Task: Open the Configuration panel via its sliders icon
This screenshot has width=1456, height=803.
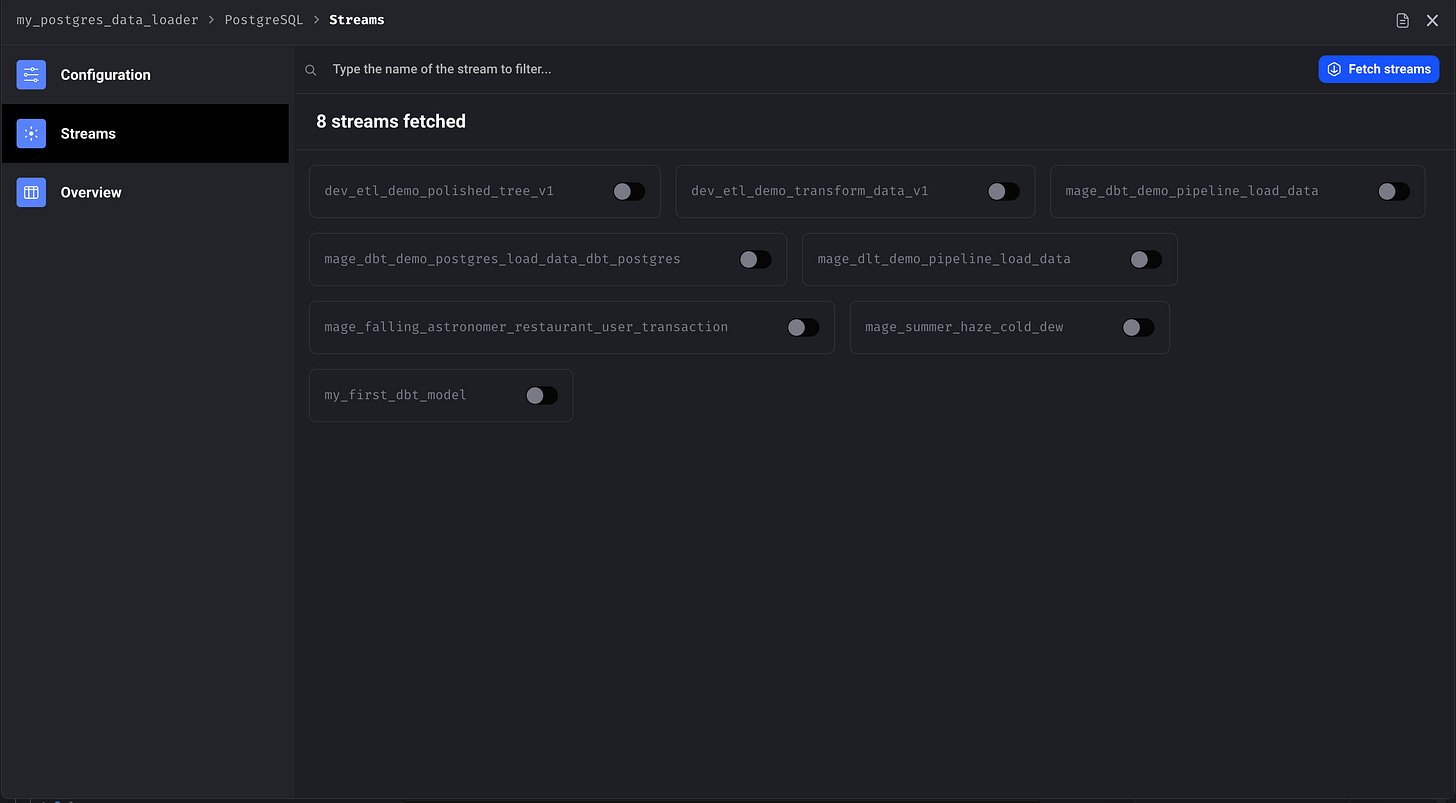Action: tap(31, 74)
